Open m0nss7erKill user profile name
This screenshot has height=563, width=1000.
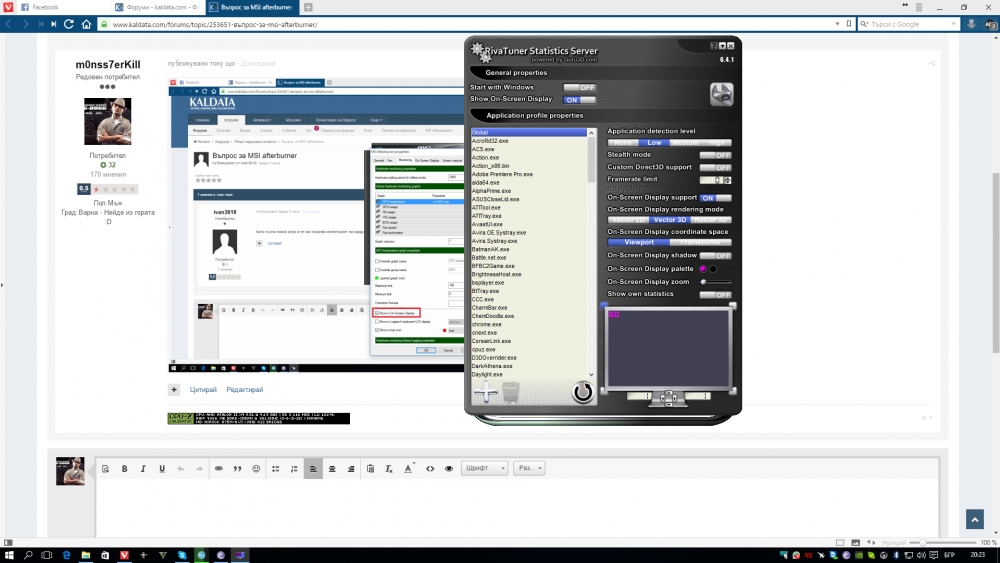click(x=108, y=64)
